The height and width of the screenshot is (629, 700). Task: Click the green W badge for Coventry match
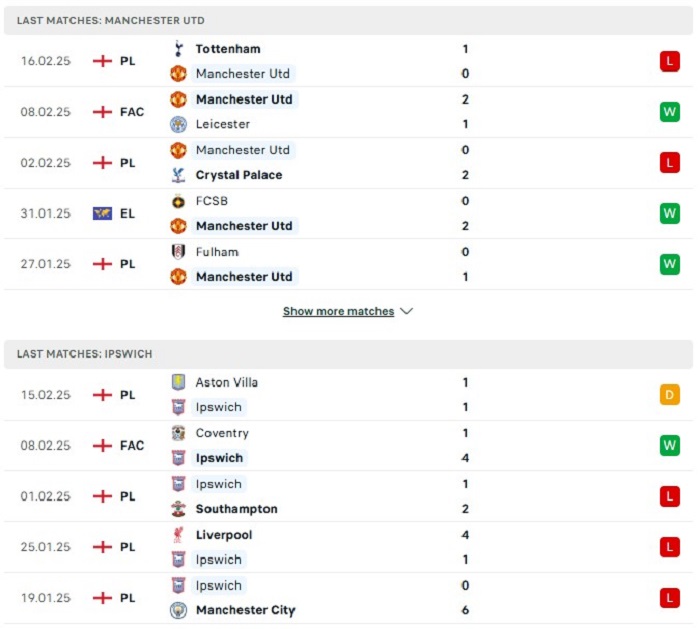[x=670, y=446]
